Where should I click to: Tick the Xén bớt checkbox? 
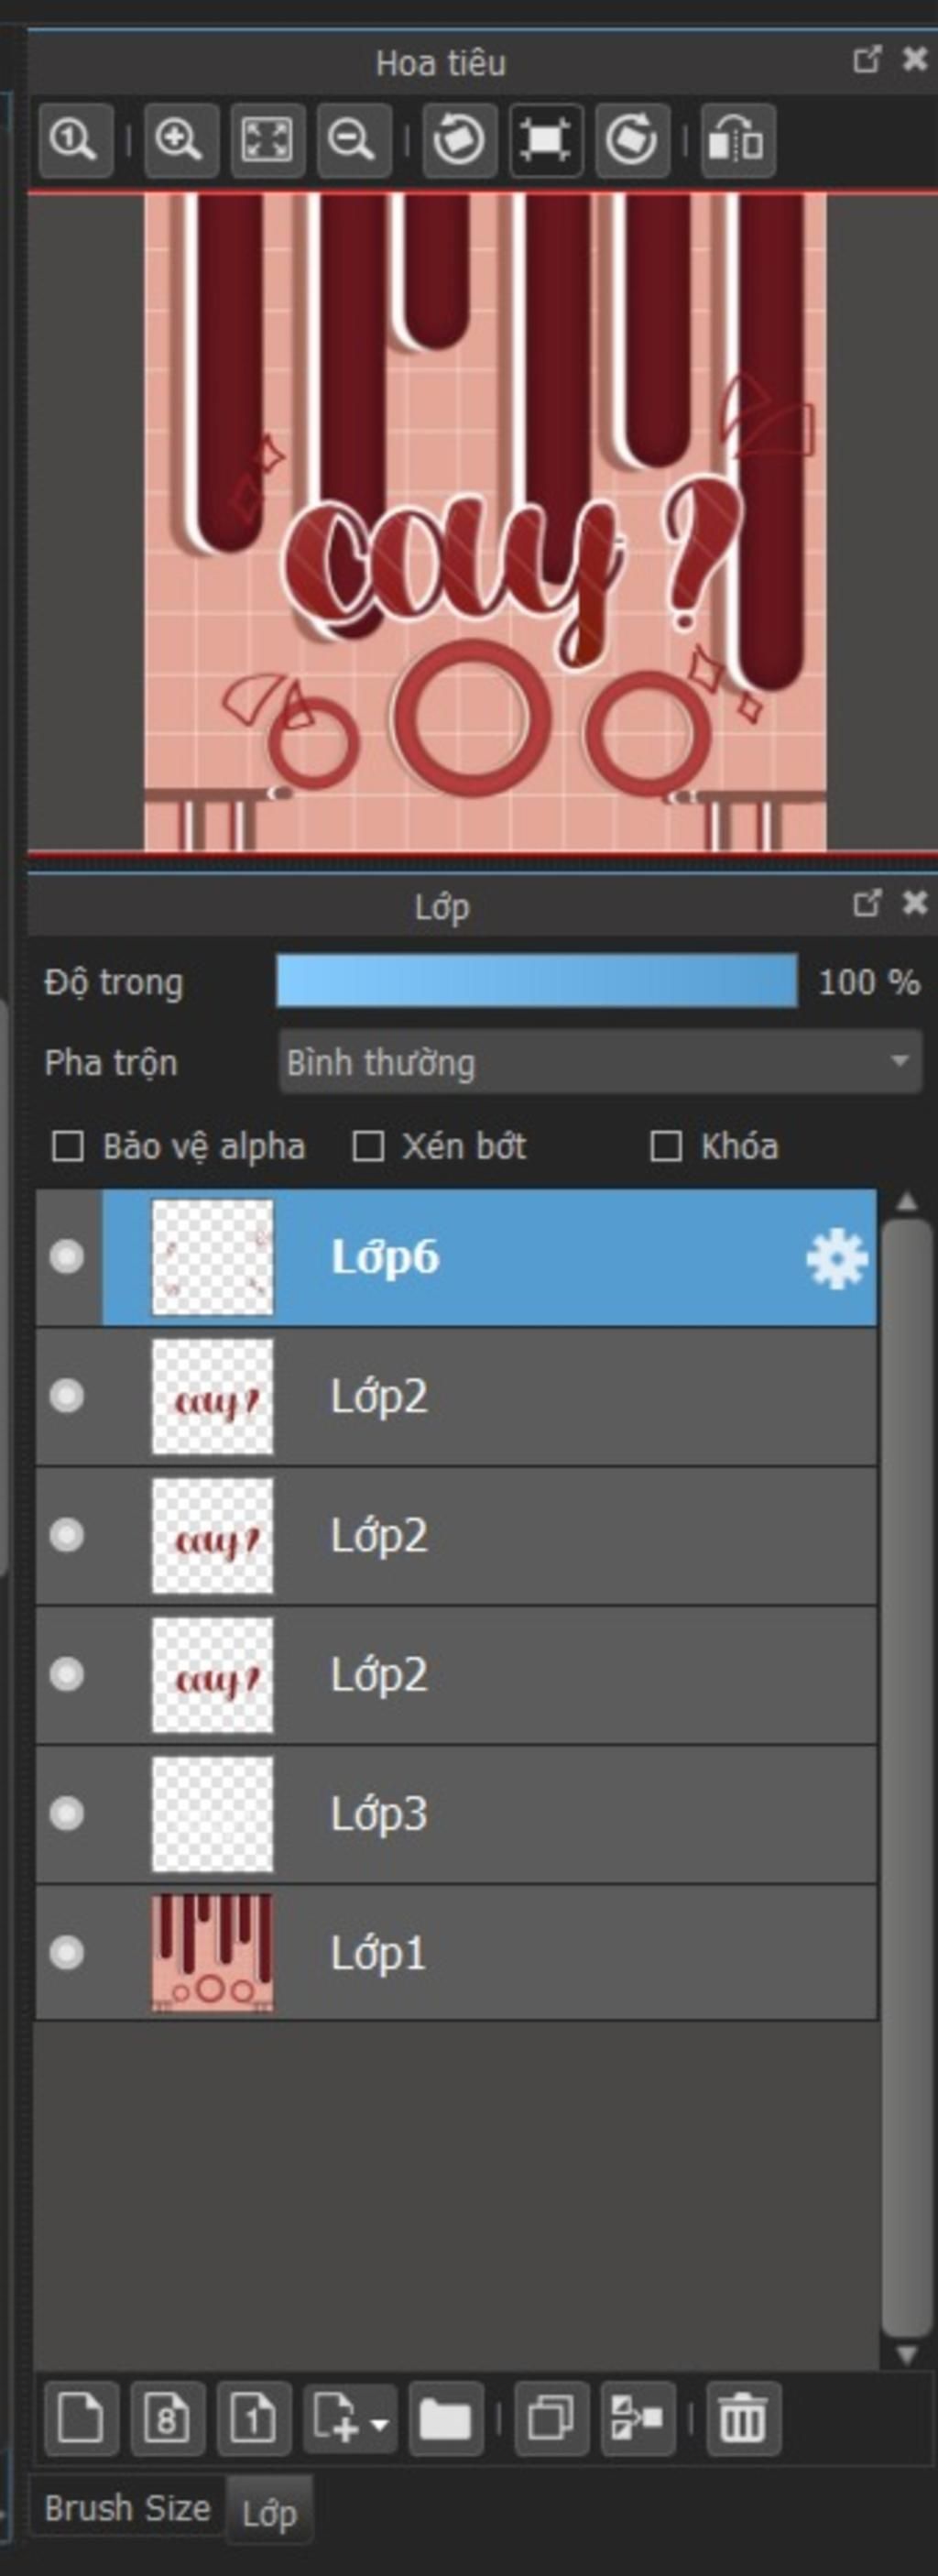[368, 1146]
